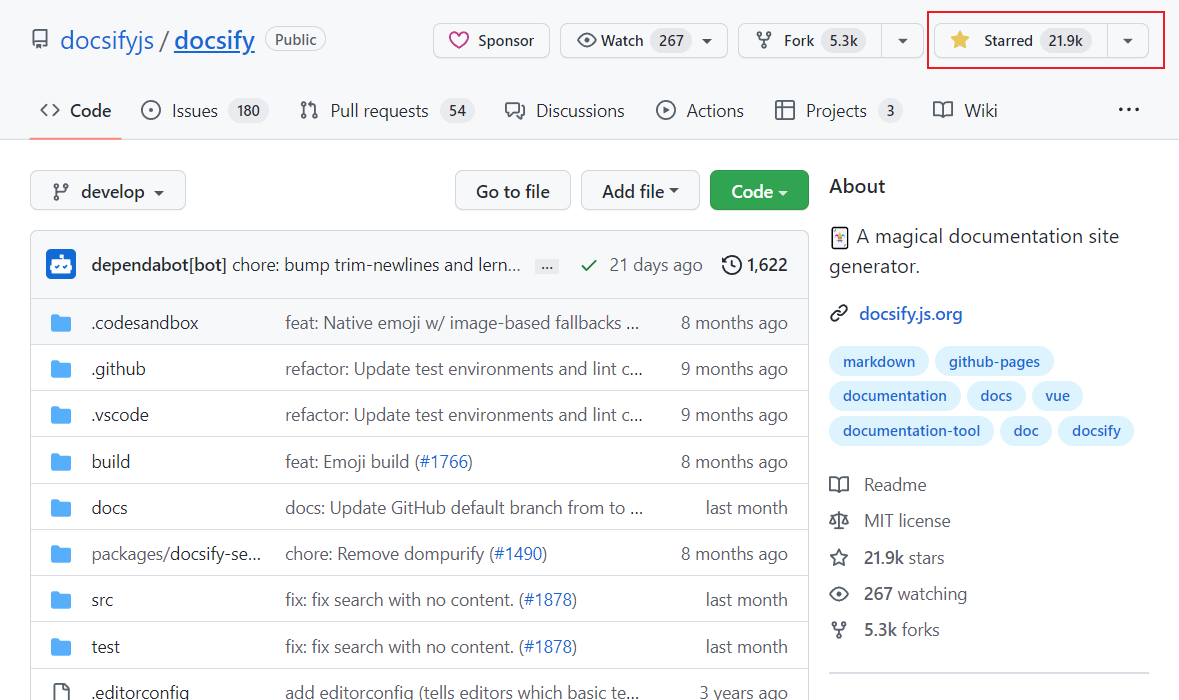Click the repository book icon beside docsifyjs
The width and height of the screenshot is (1179, 700).
[x=40, y=39]
